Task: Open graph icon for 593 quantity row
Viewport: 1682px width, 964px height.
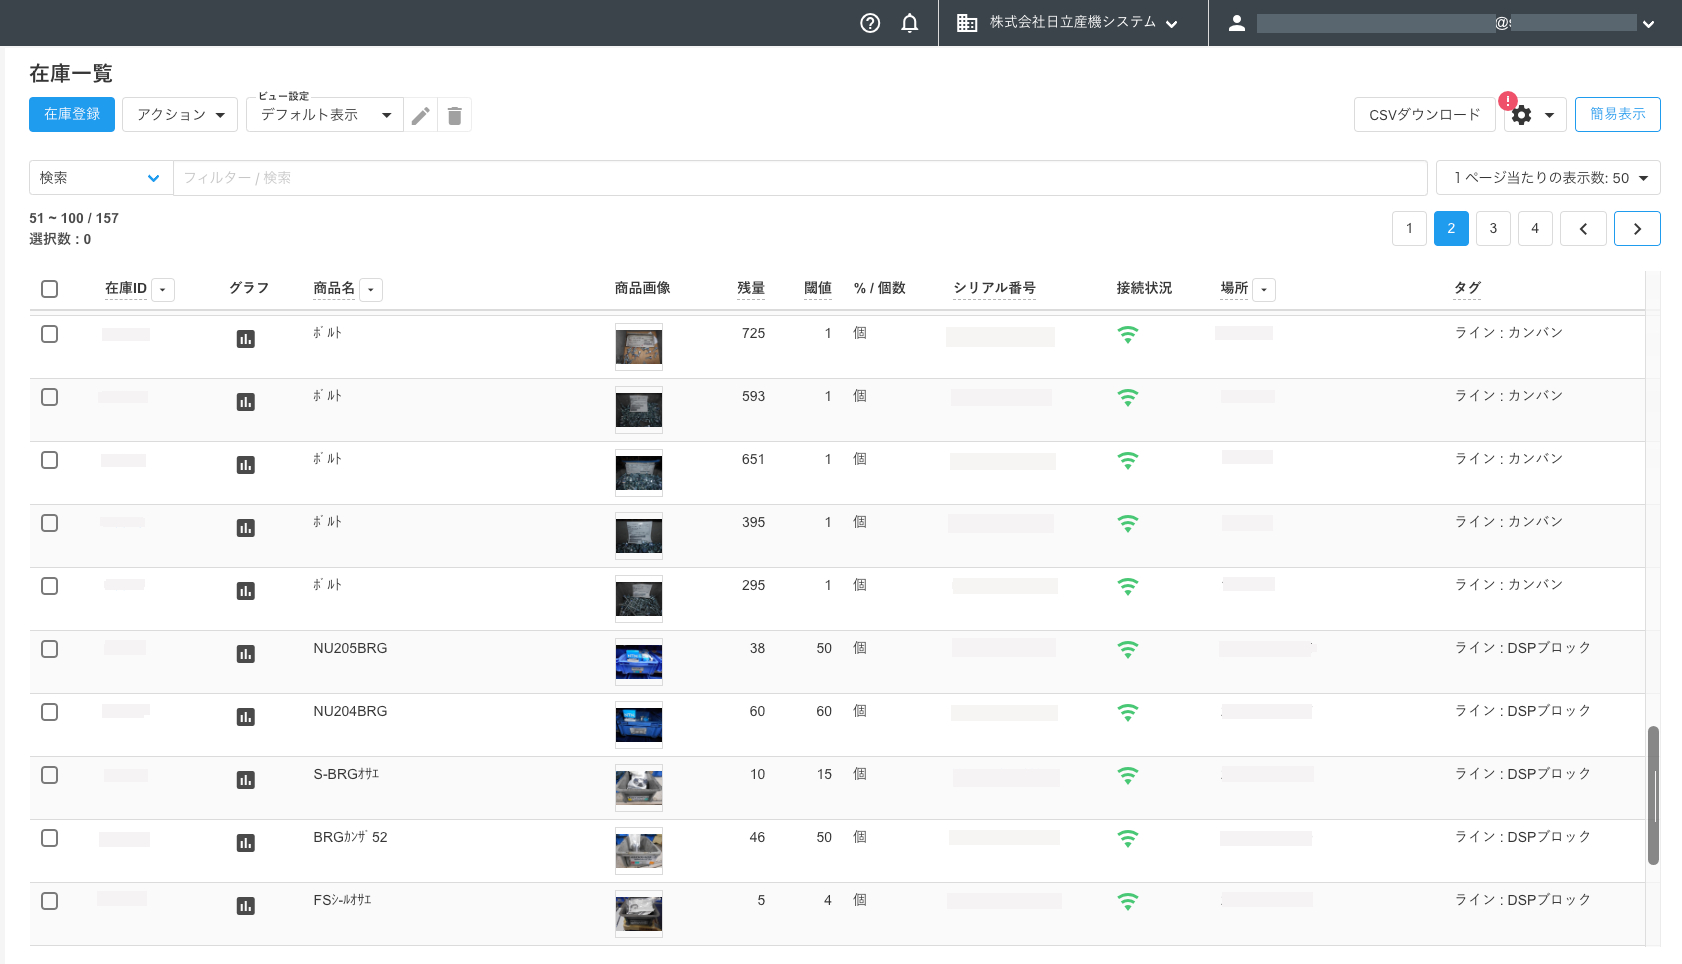Action: pos(245,402)
